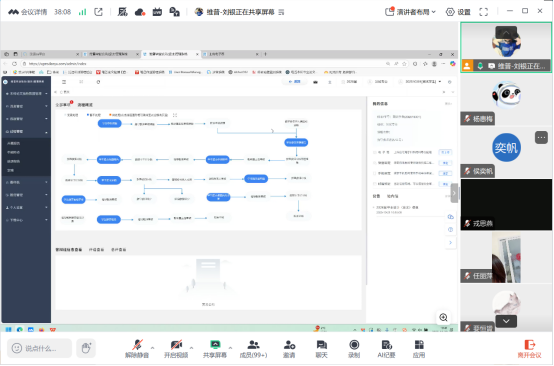Viewport: 554px width, 366px height.
Task: Unmute with 解除静音
Action: (137, 348)
